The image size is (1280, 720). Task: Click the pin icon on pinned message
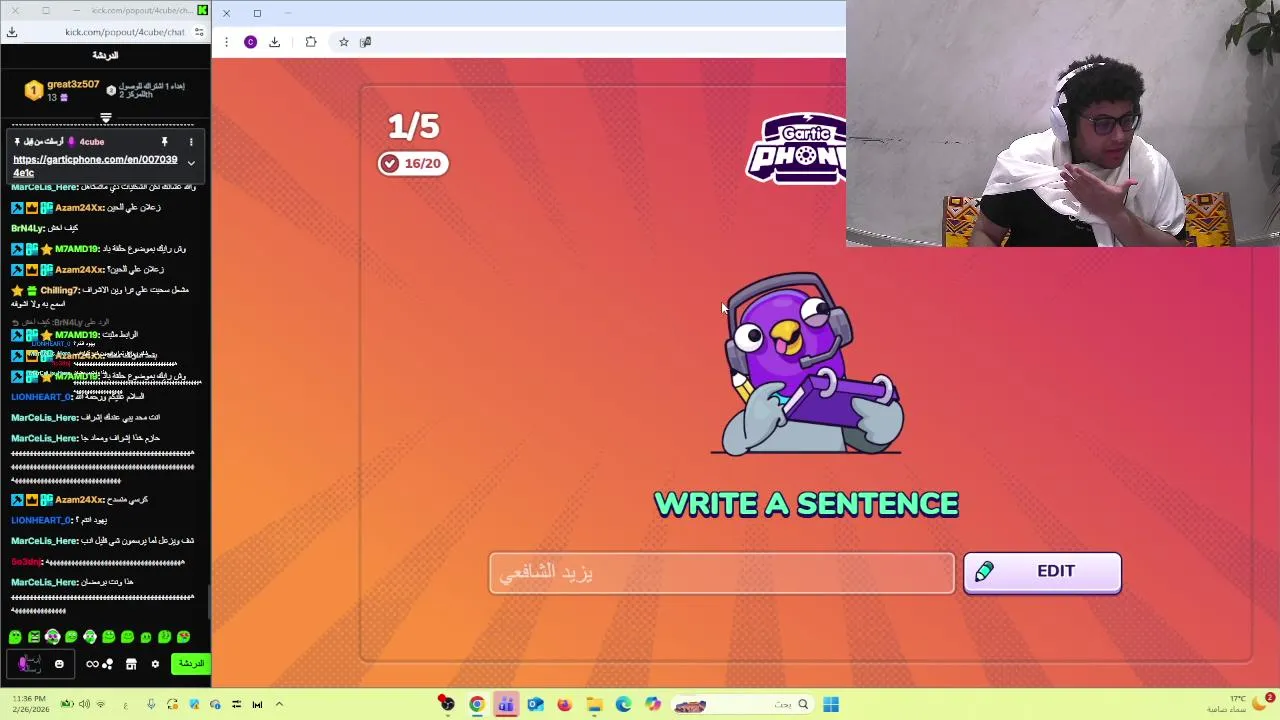164,142
